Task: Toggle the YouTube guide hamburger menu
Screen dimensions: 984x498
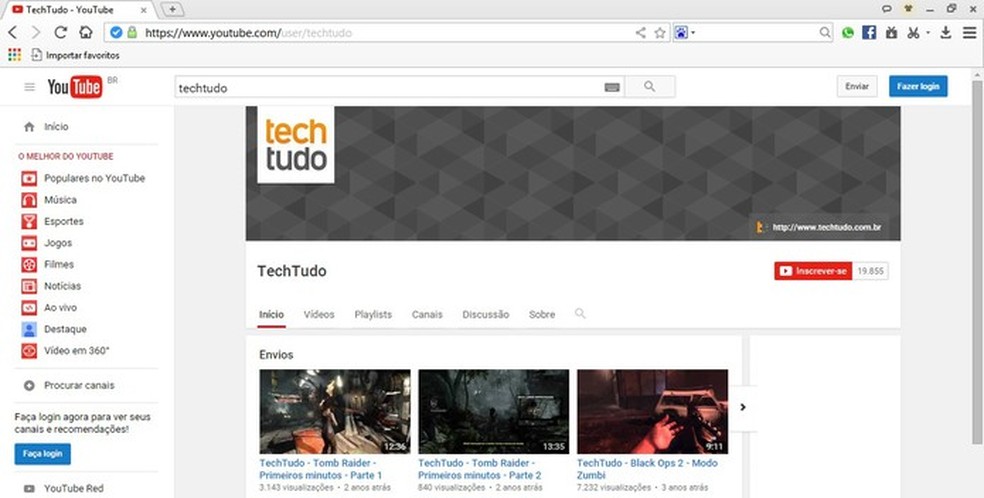Action: (29, 87)
